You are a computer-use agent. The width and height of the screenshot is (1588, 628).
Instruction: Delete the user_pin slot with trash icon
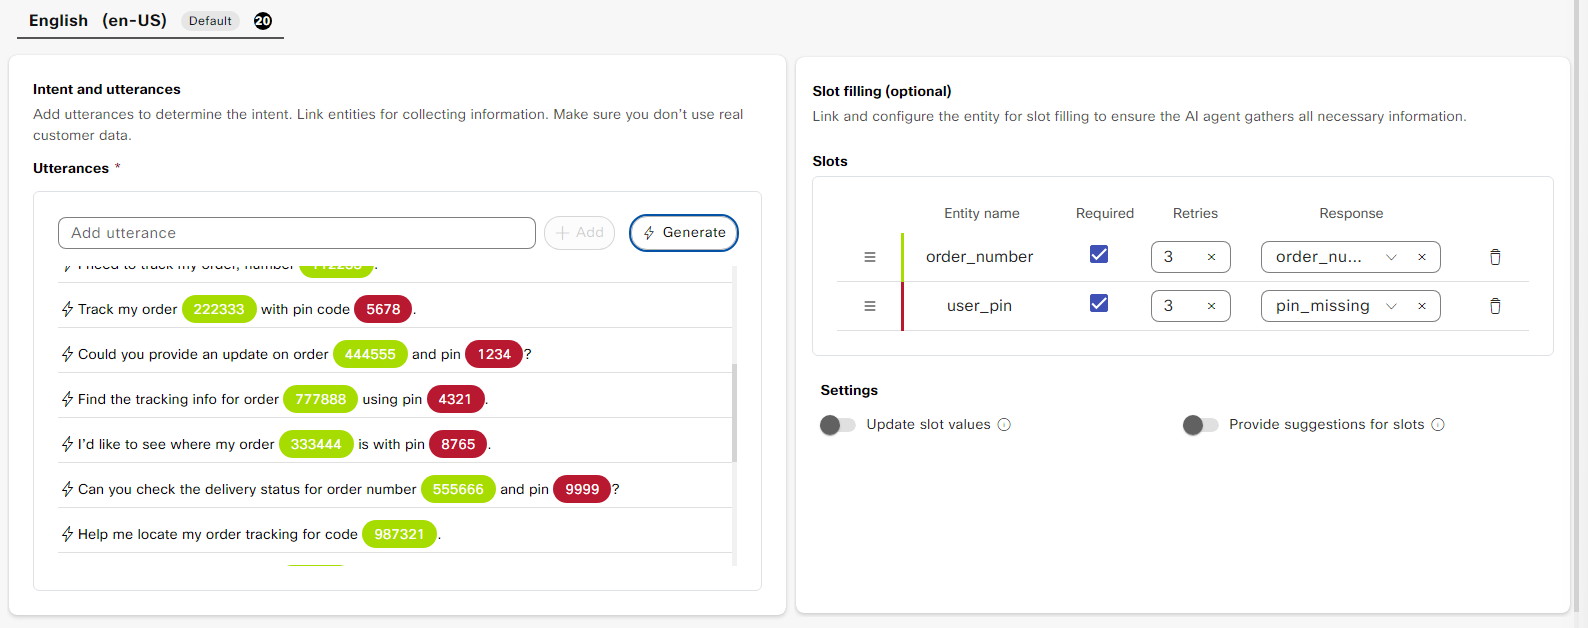point(1495,306)
